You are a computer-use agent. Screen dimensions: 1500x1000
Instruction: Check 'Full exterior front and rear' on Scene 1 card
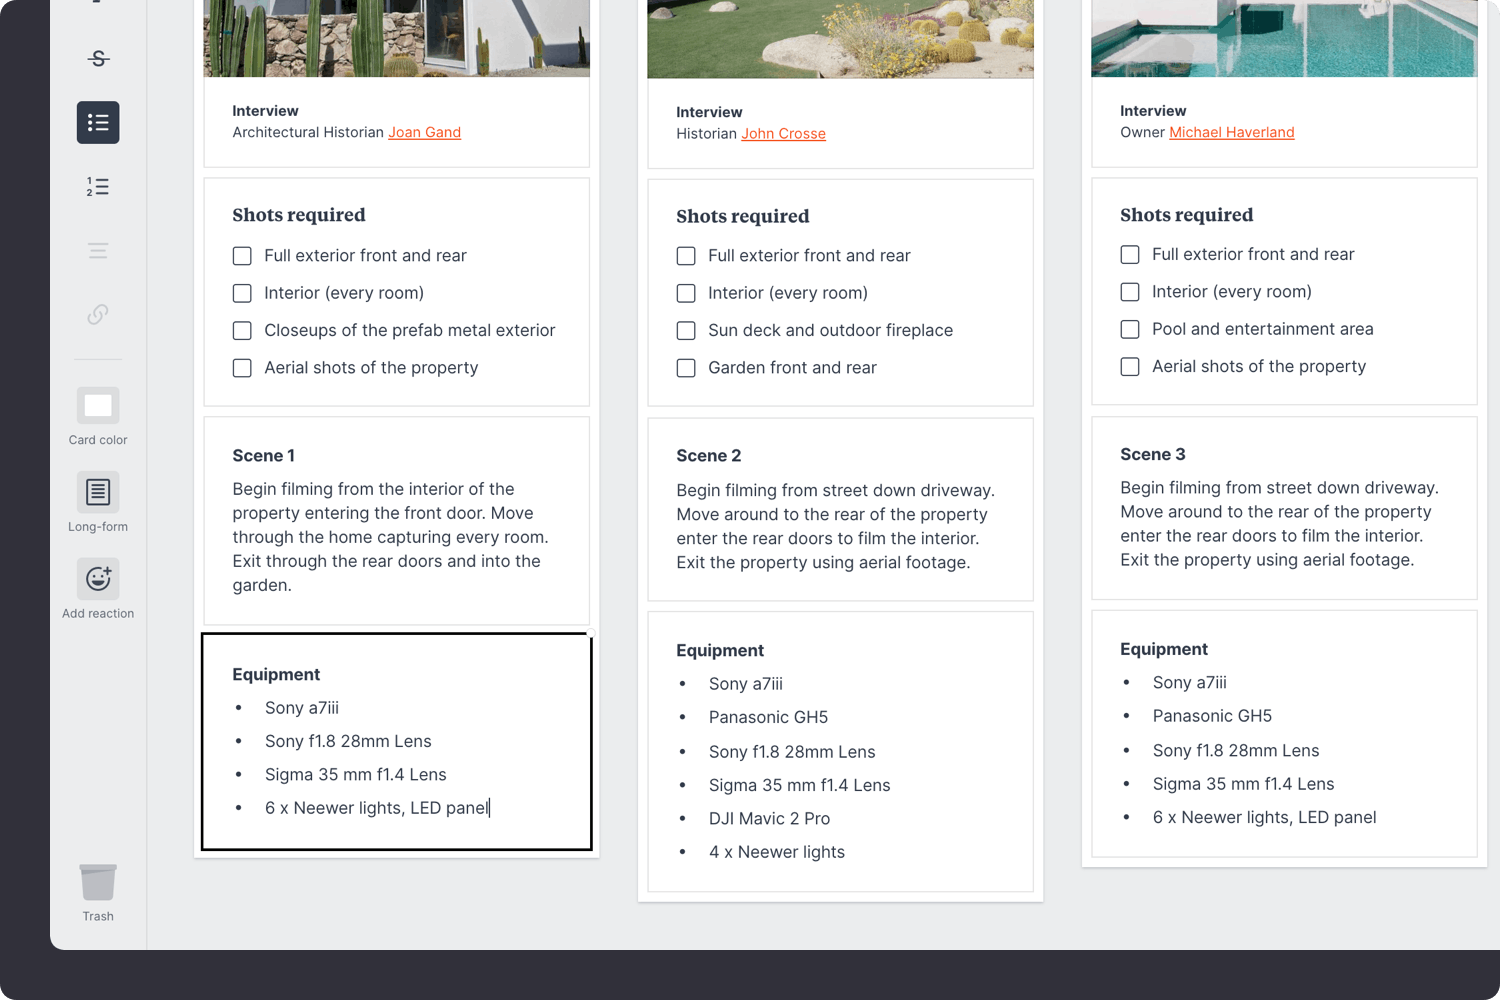tap(242, 256)
